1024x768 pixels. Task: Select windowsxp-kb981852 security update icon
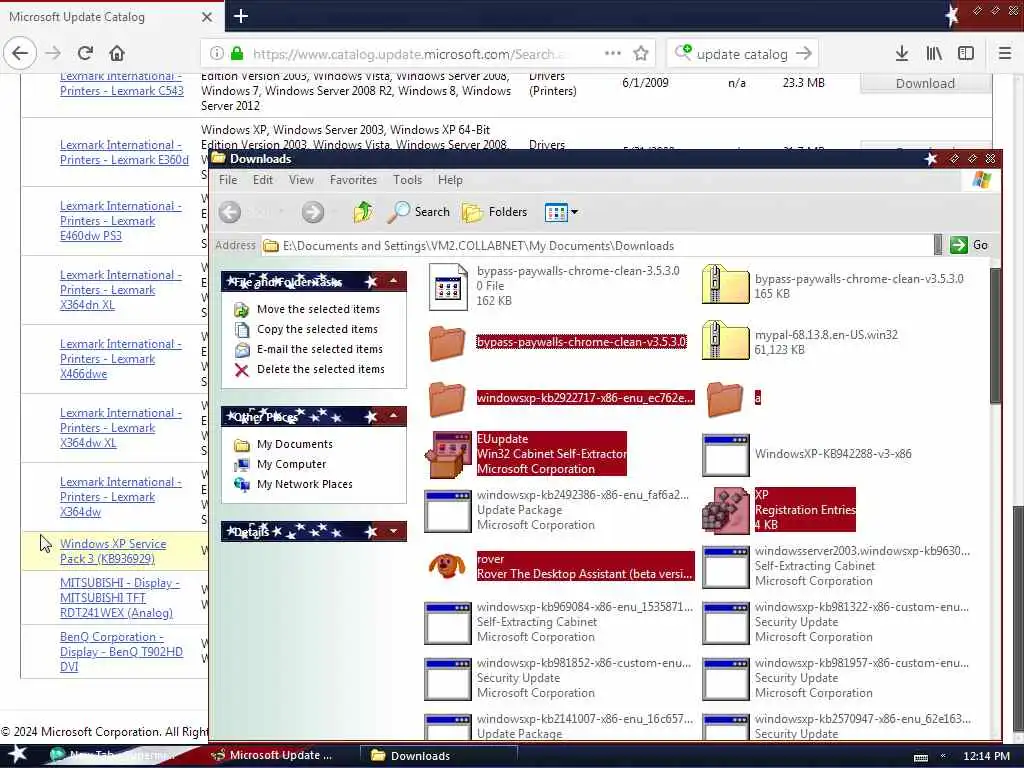pos(447,679)
